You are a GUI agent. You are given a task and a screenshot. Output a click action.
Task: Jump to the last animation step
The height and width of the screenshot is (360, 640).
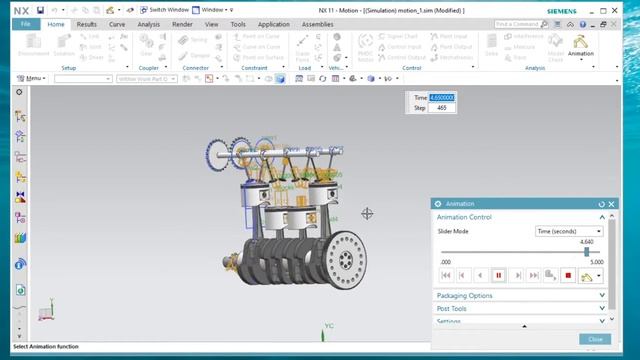[533, 276]
